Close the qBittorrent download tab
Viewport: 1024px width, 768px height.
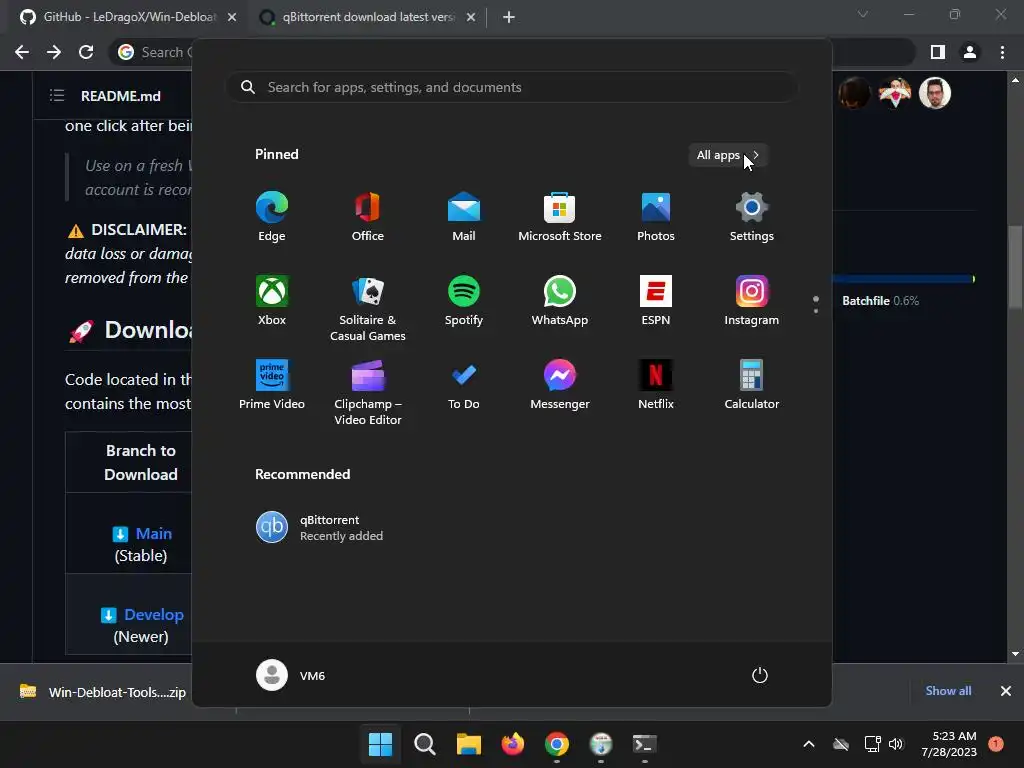click(x=471, y=18)
